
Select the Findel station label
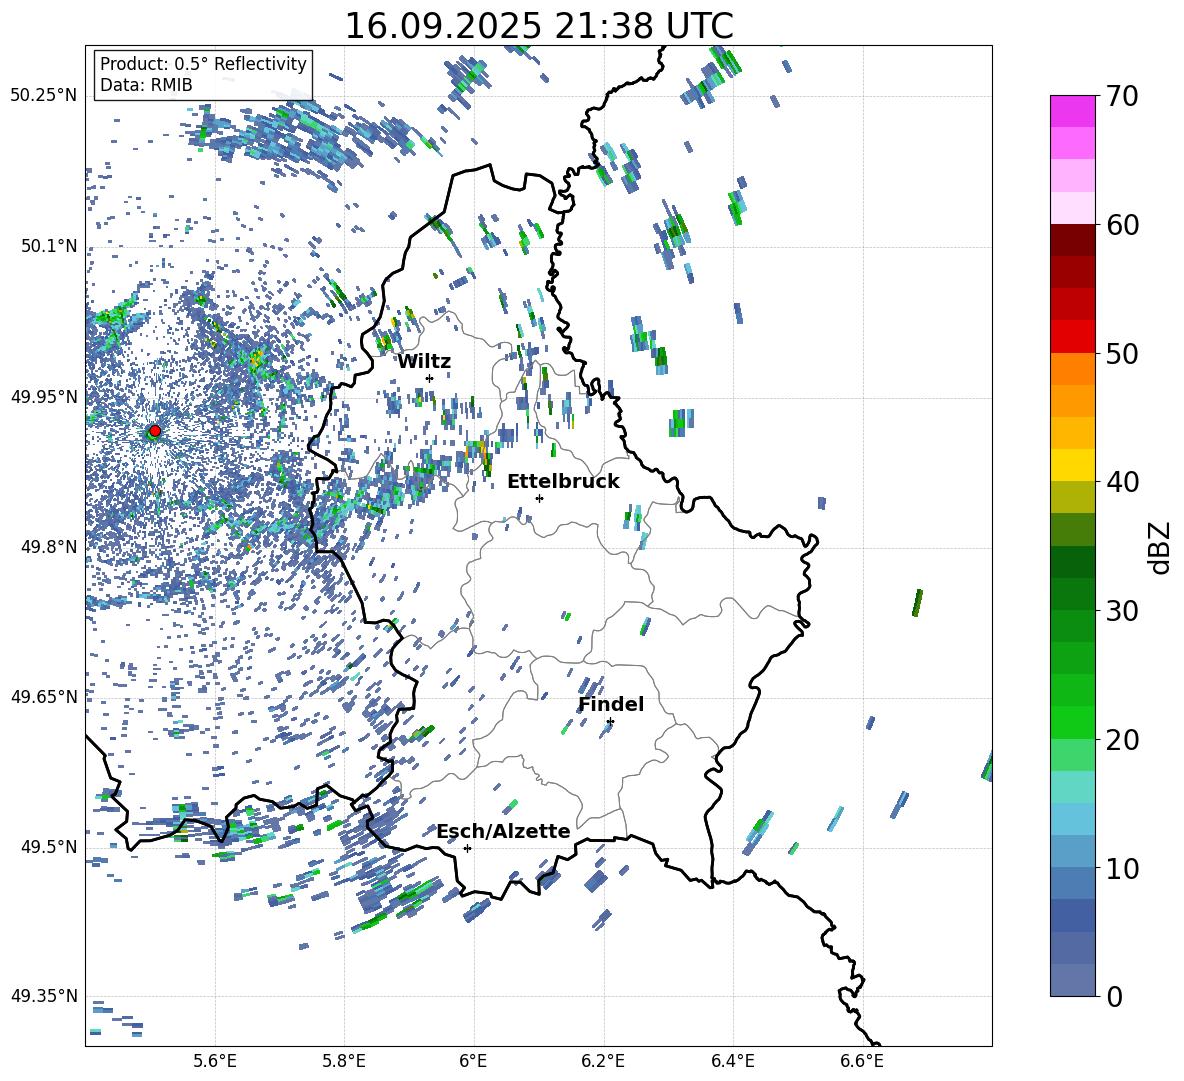tap(610, 705)
